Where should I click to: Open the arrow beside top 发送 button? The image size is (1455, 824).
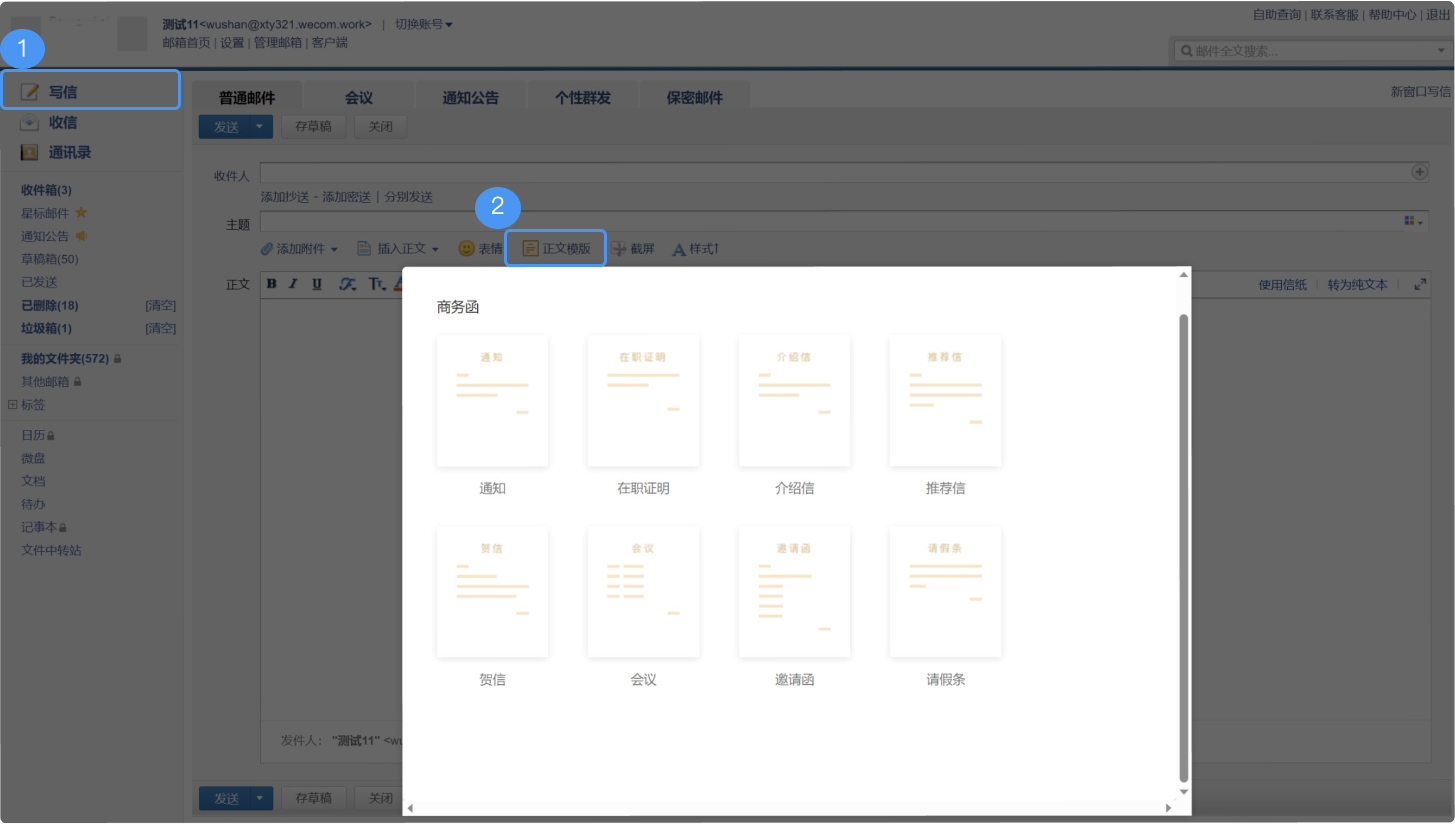coord(260,127)
